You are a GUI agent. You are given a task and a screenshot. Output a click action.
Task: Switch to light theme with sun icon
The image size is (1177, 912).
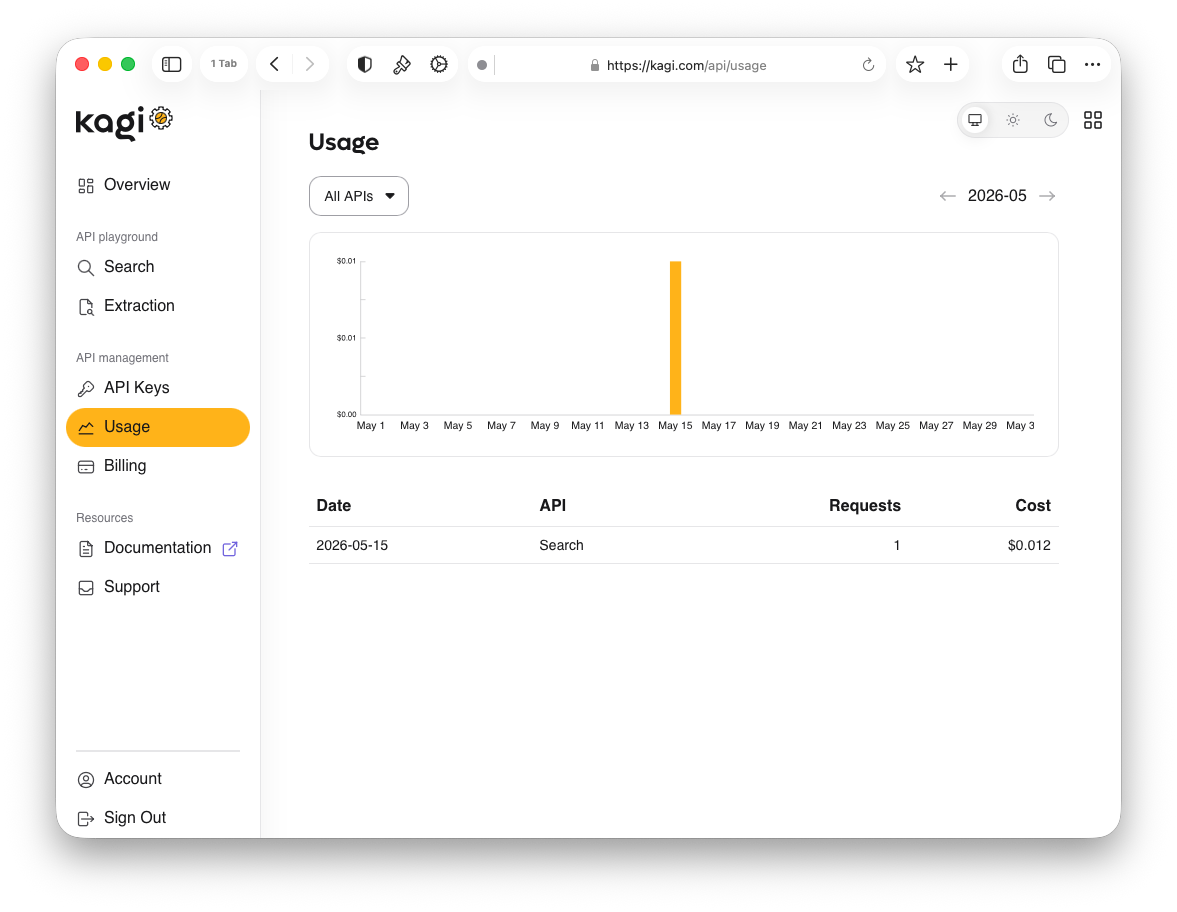(x=1013, y=120)
